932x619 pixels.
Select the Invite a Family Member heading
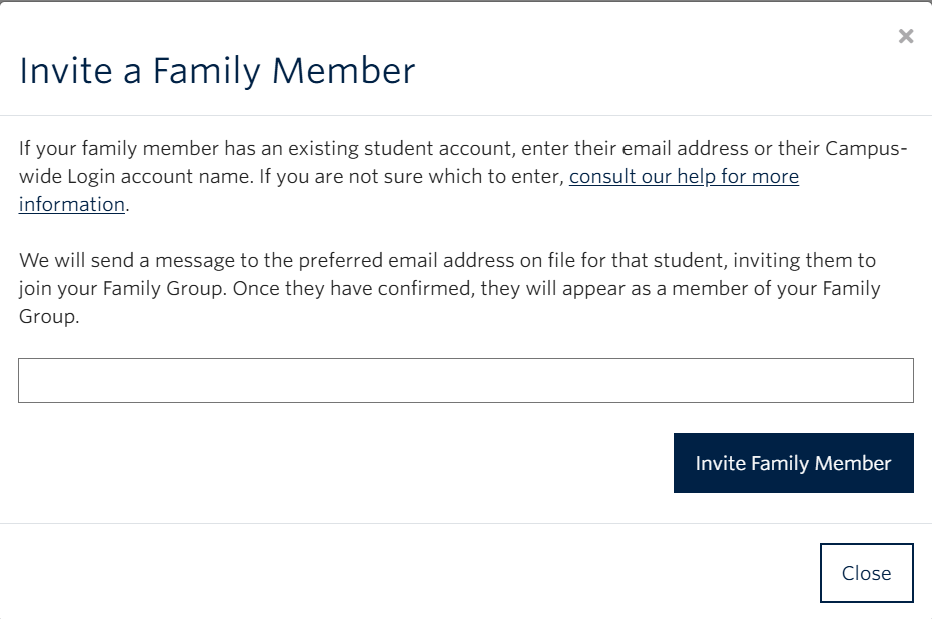216,71
